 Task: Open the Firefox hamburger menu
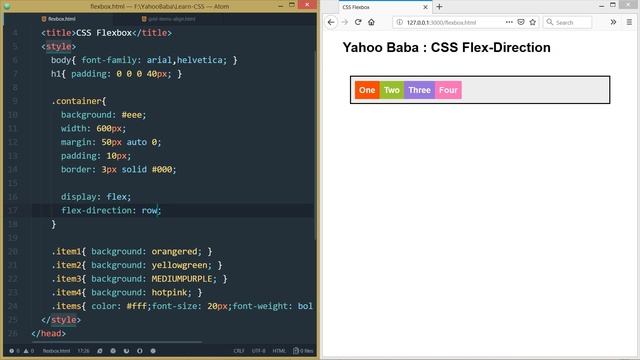click(x=629, y=22)
